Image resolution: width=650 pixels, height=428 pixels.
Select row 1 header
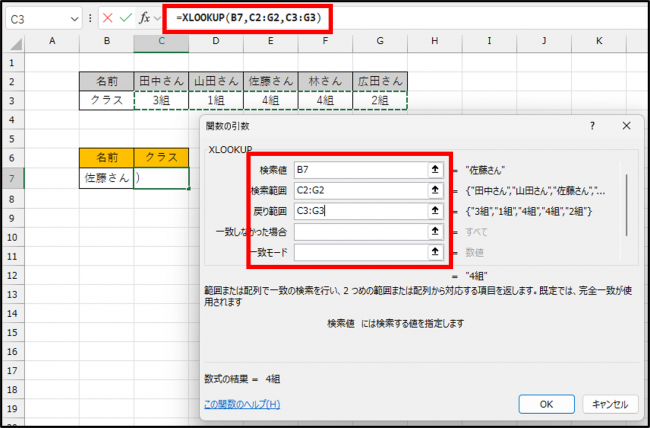(12, 63)
